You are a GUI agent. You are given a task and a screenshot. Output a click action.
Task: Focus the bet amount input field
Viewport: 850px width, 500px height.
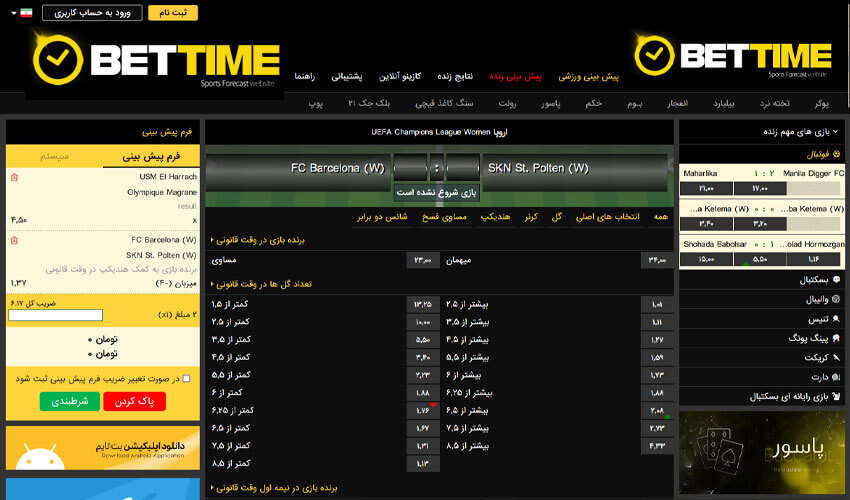55,315
